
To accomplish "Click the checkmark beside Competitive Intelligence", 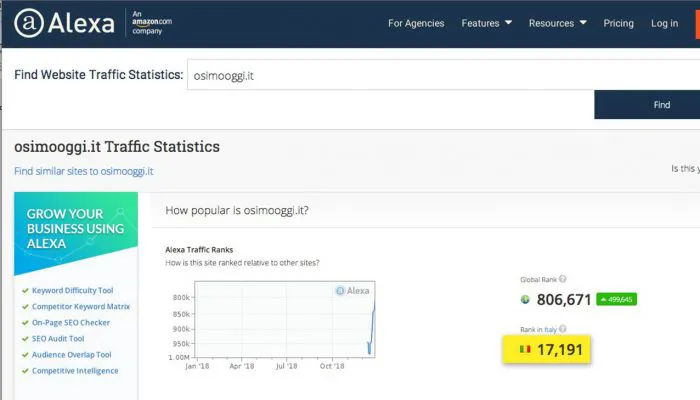I will [25, 371].
